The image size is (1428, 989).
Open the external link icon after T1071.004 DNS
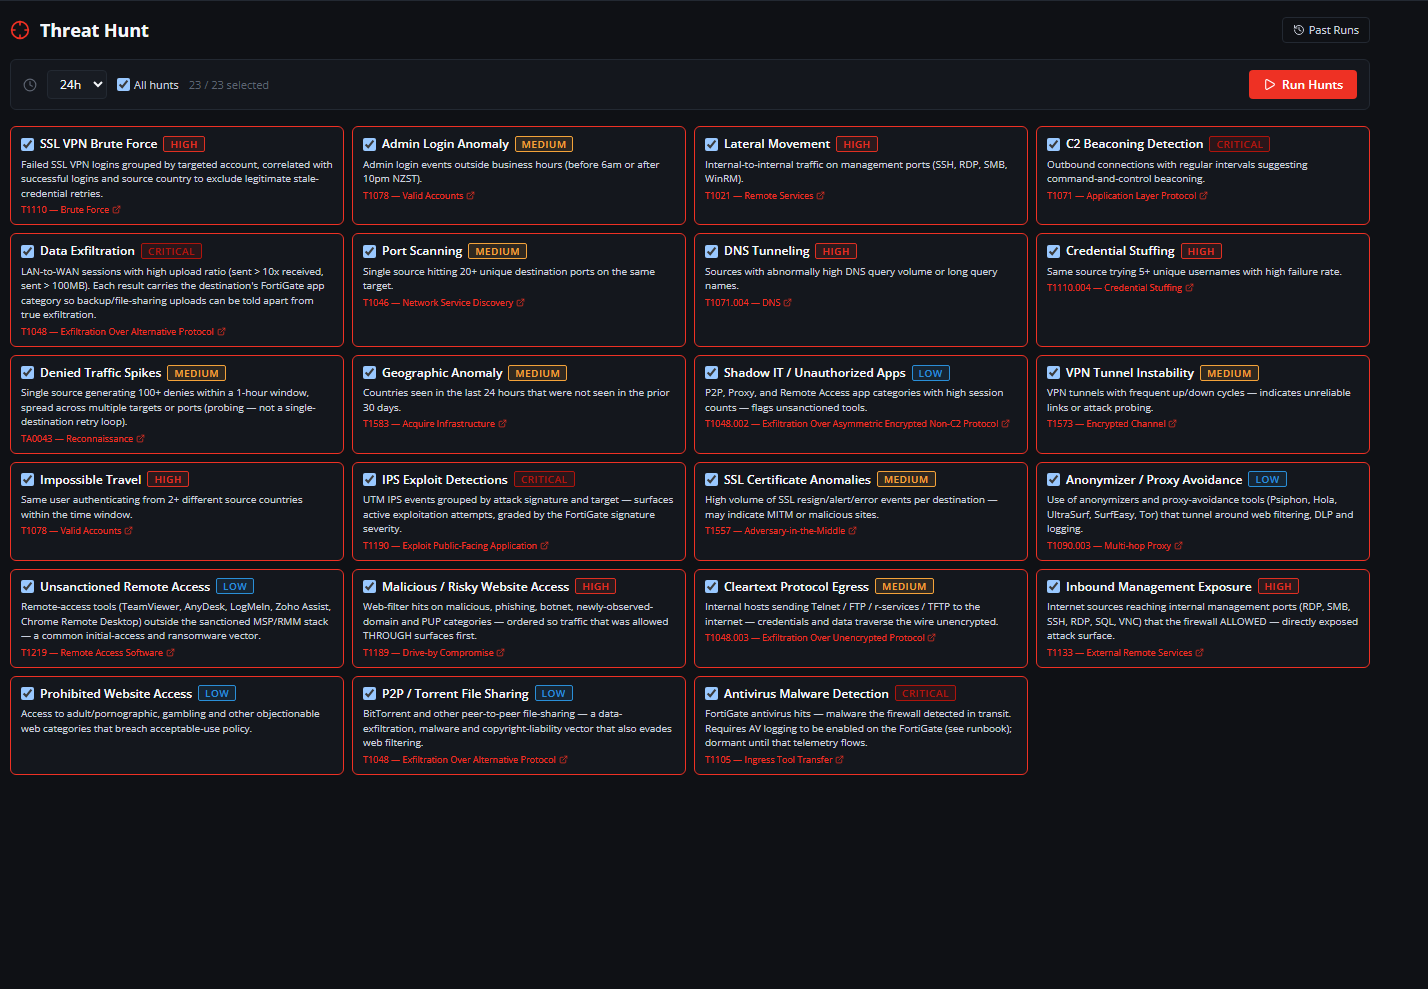788,303
